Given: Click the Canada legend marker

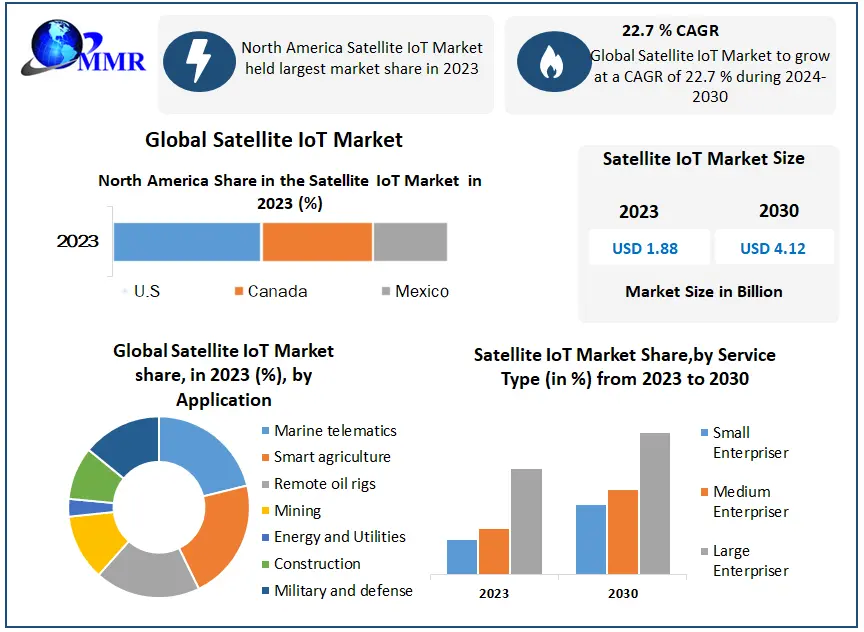Looking at the screenshot, I should click(239, 292).
